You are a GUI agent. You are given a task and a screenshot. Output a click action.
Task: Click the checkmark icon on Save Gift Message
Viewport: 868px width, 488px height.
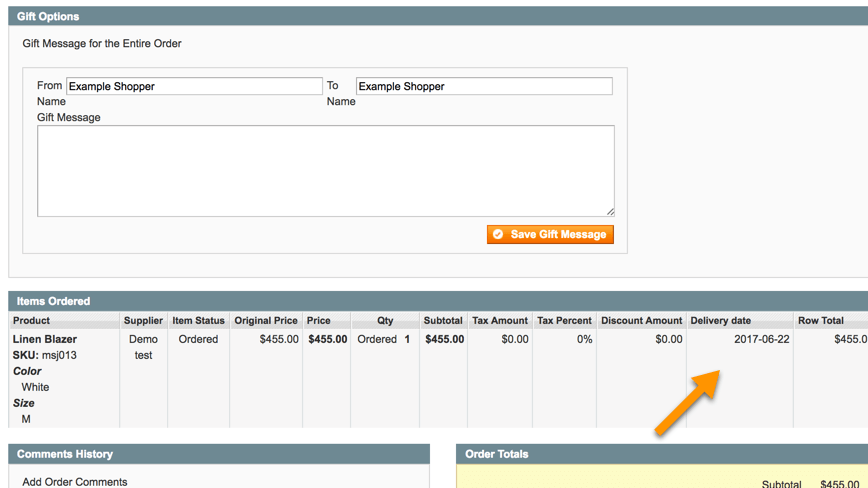pyautogui.click(x=498, y=234)
